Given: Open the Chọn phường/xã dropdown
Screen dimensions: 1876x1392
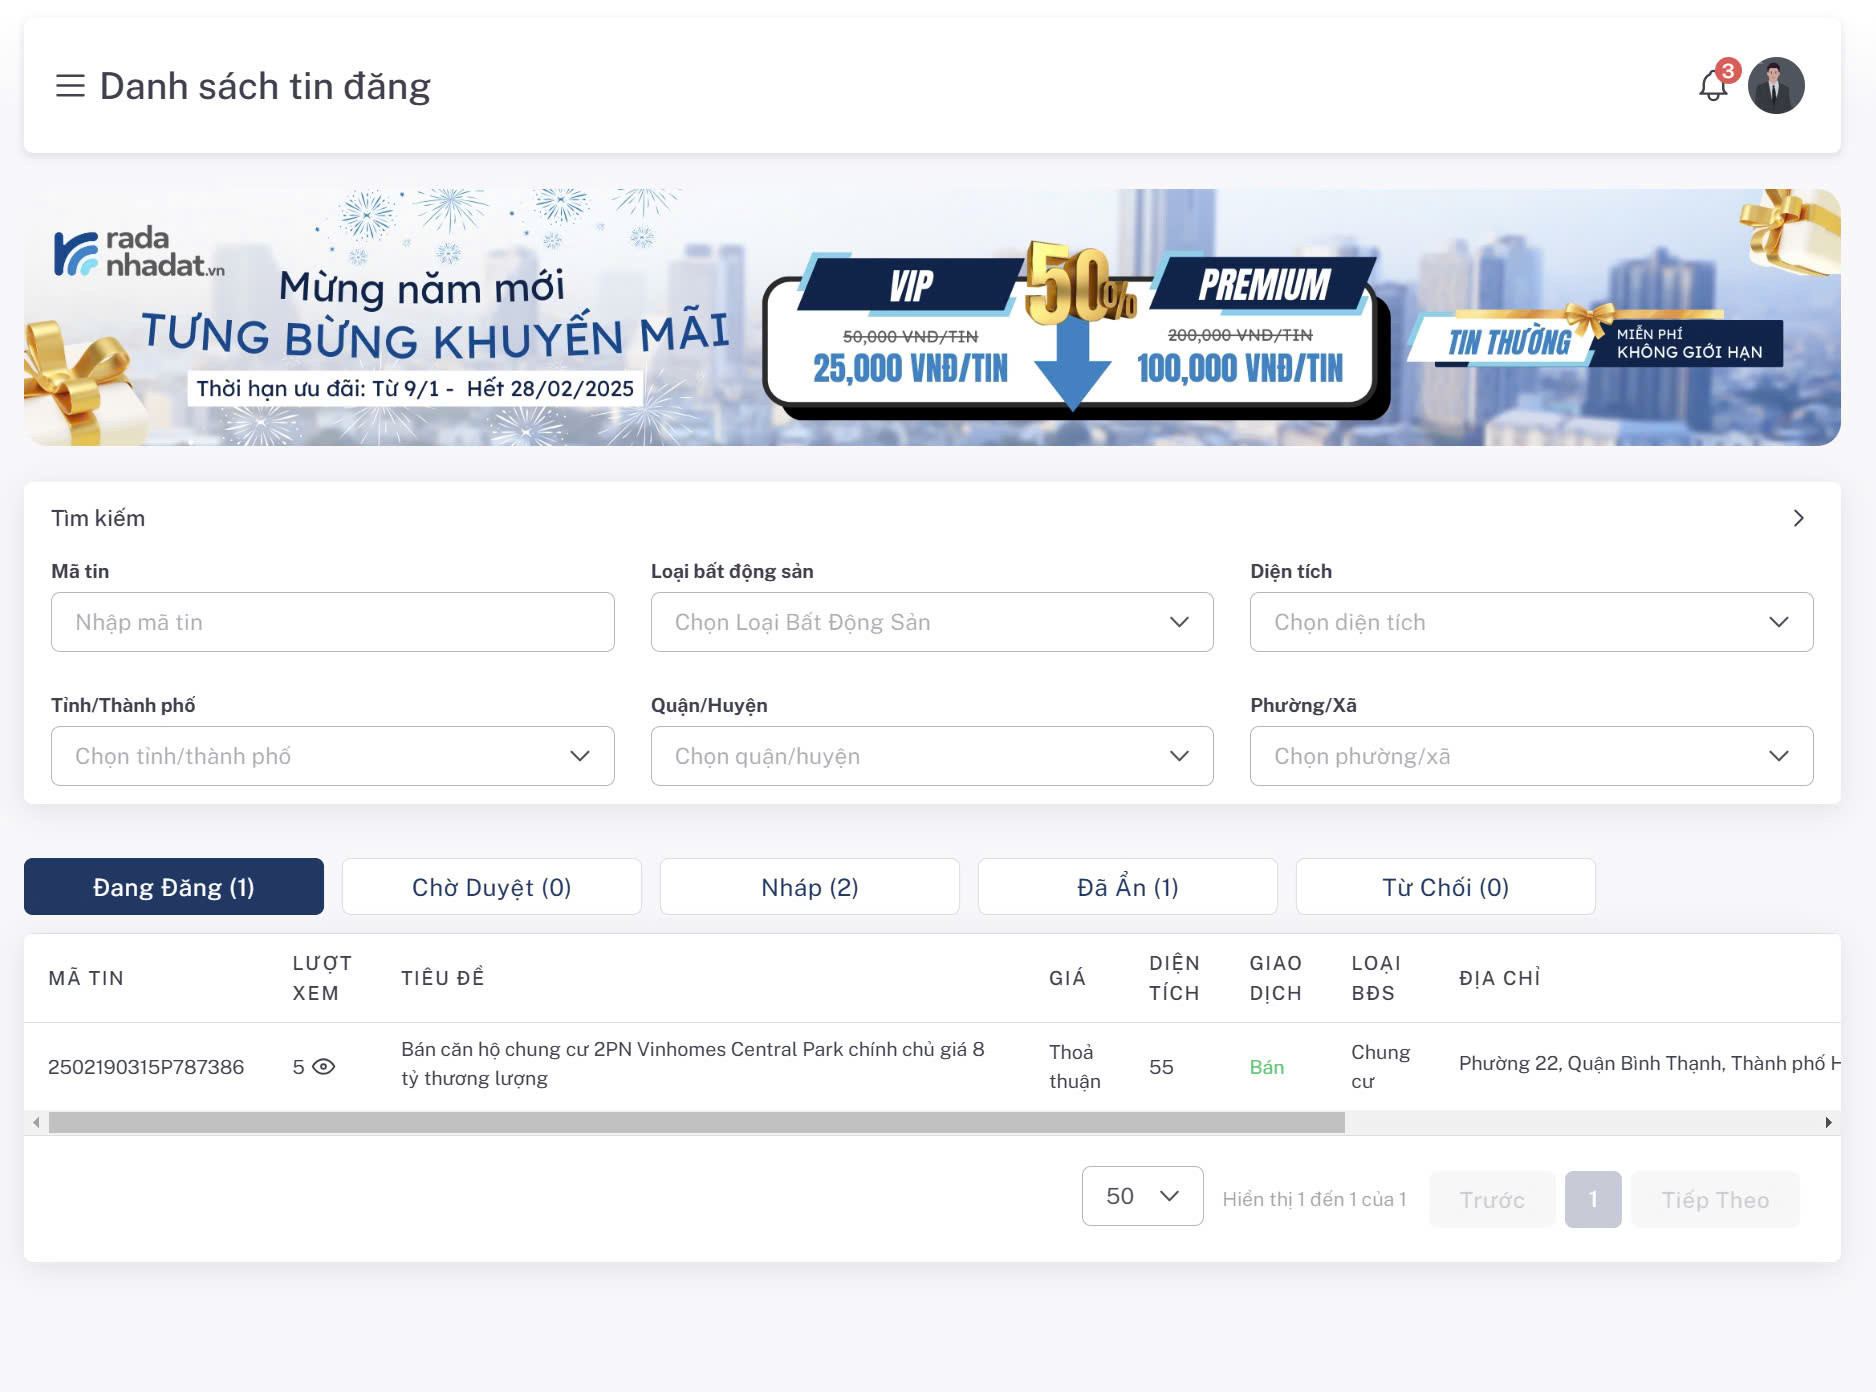Looking at the screenshot, I should pyautogui.click(x=1531, y=756).
